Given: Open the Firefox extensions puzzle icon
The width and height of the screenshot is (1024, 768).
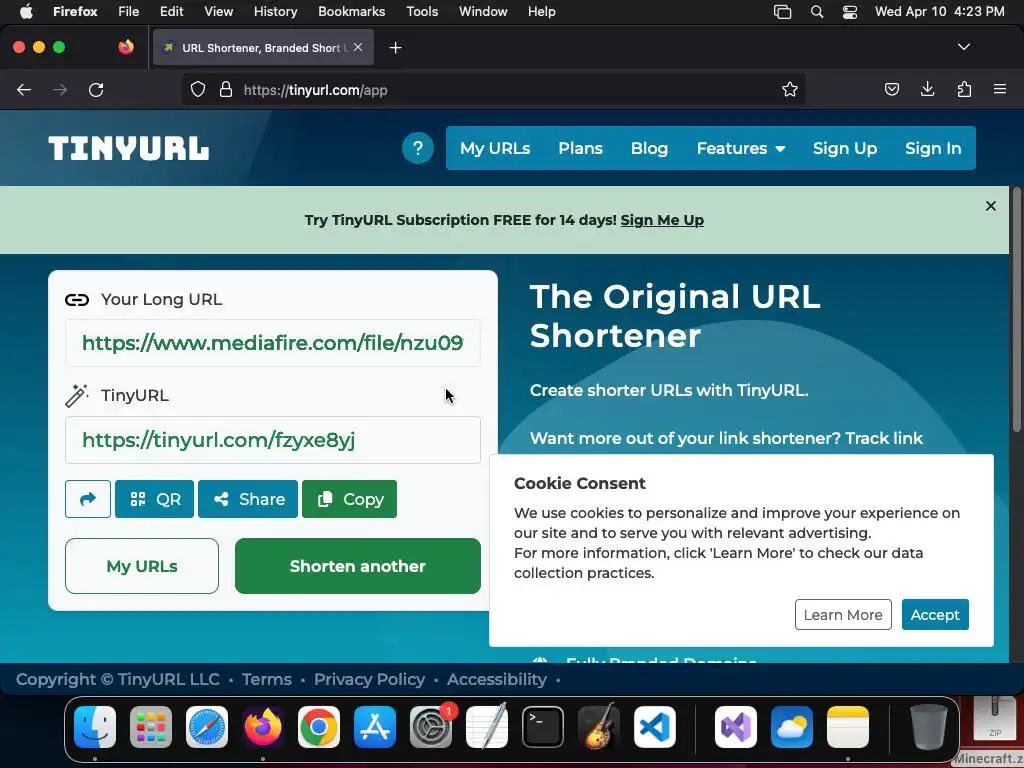Looking at the screenshot, I should click(964, 90).
